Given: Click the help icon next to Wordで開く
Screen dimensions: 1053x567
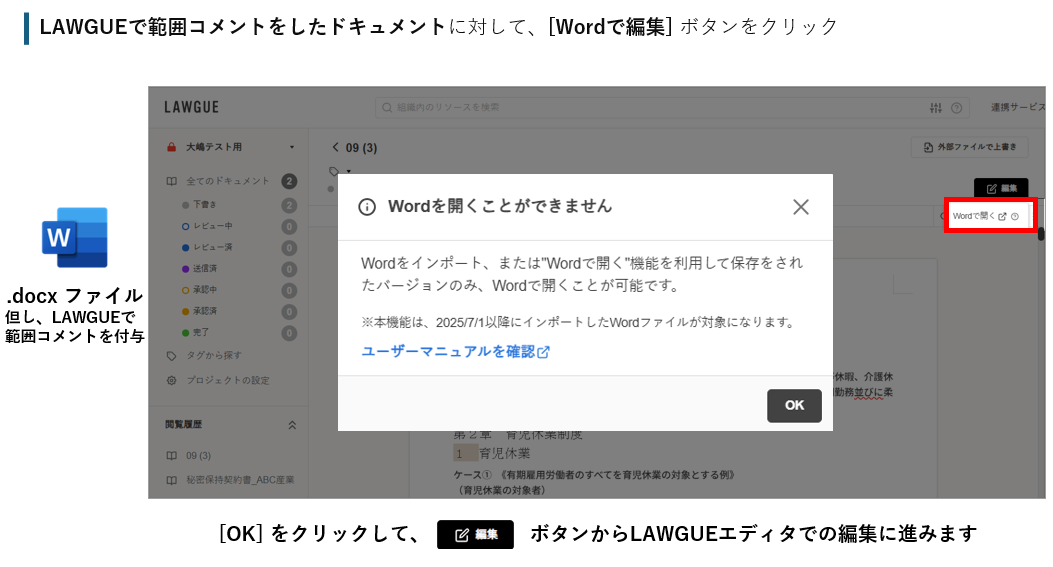Looking at the screenshot, I should coord(1015,216).
